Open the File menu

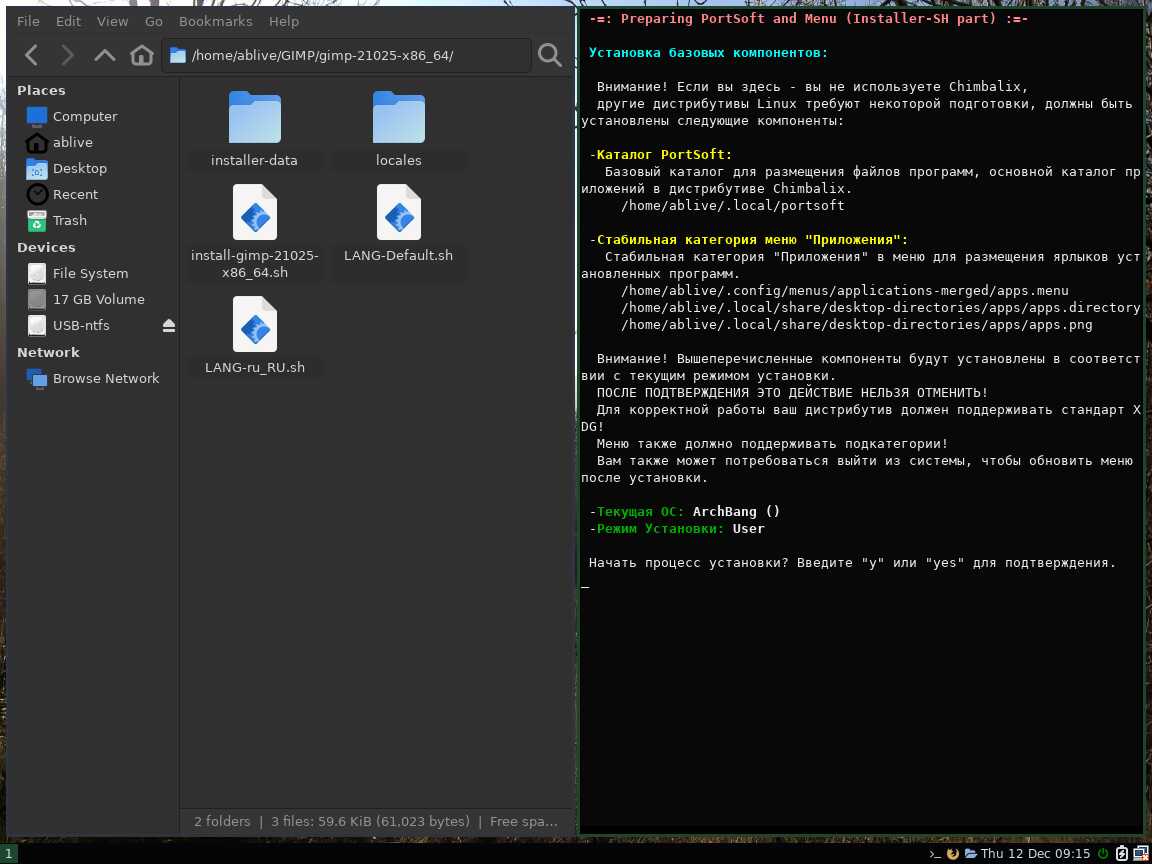point(29,21)
